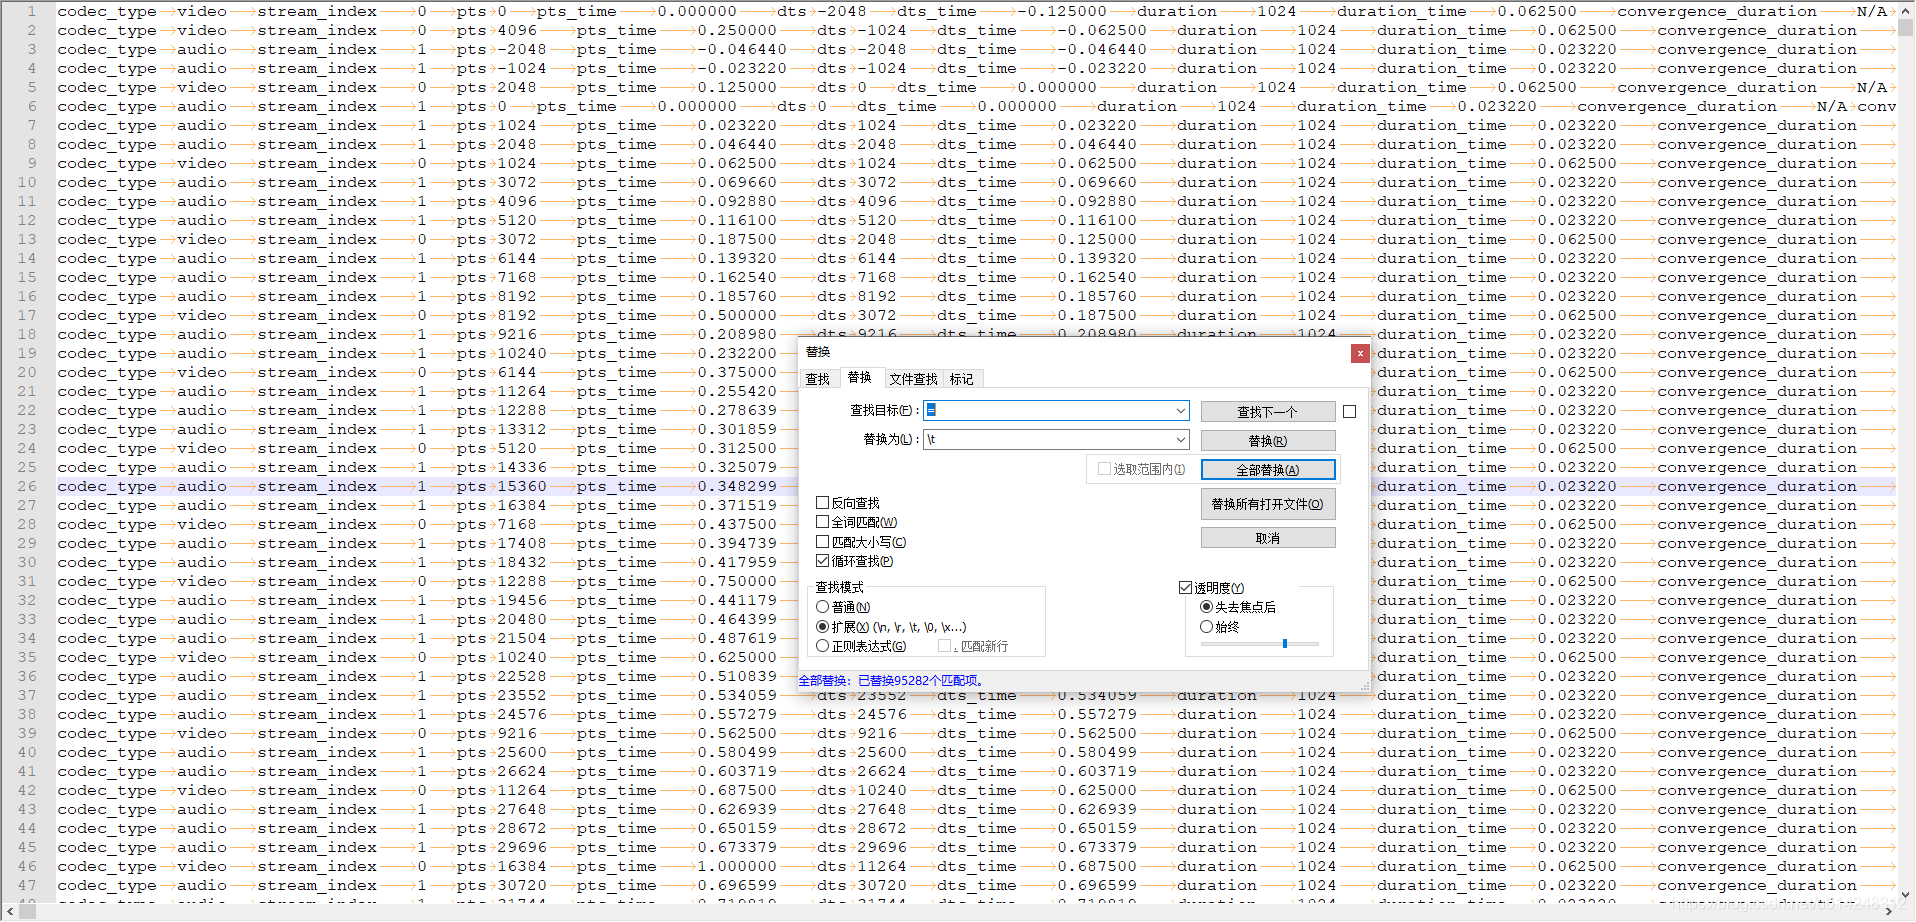Enable the 全词匹配 checkbox
Screen dimensions: 1916x922
(x=822, y=522)
